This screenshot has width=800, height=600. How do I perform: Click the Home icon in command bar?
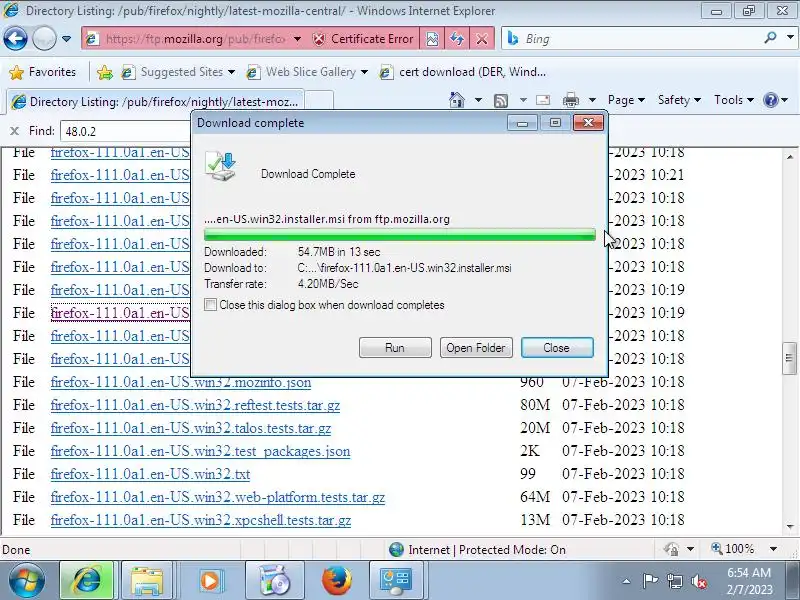(x=457, y=99)
